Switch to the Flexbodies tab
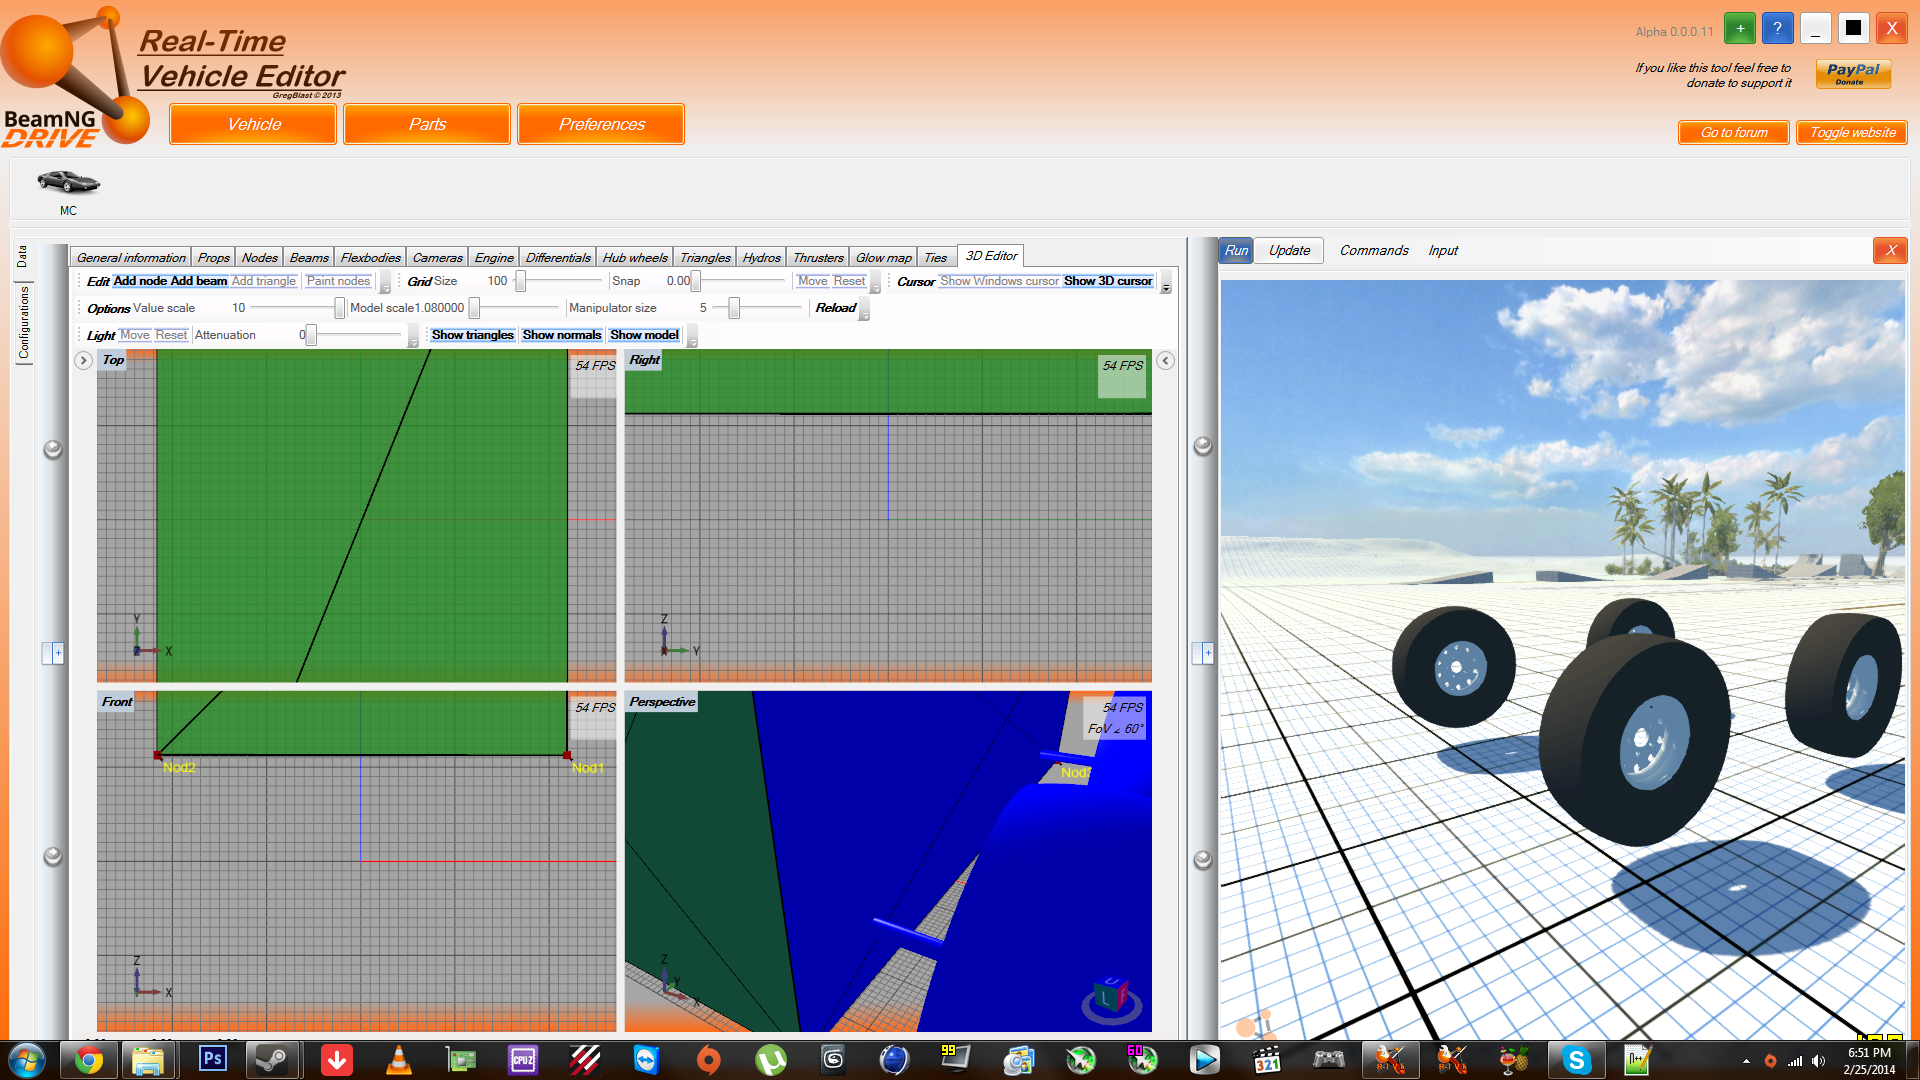The image size is (1920, 1080). (371, 258)
